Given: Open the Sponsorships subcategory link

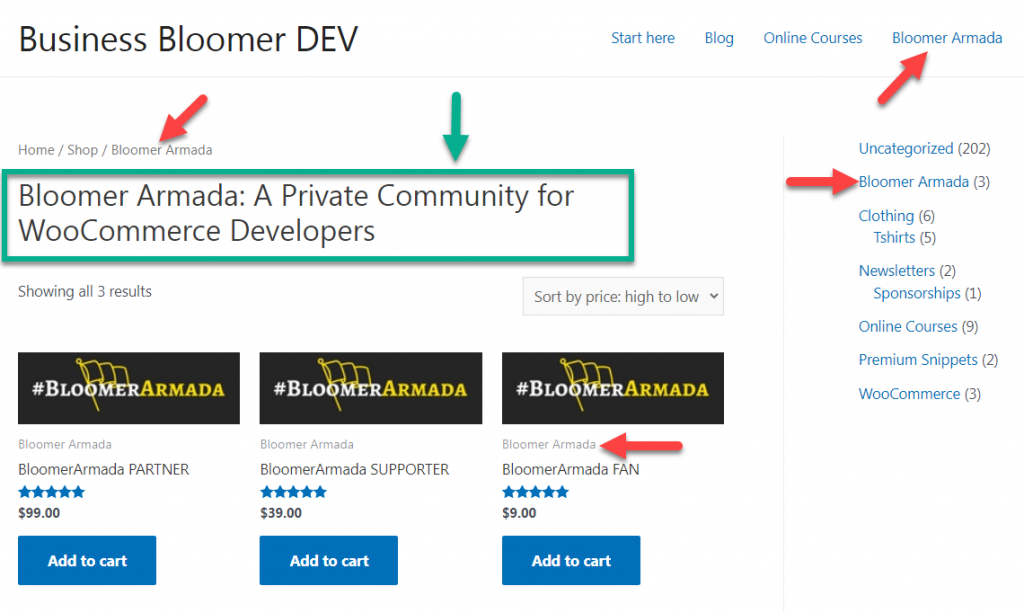Looking at the screenshot, I should click(x=917, y=293).
